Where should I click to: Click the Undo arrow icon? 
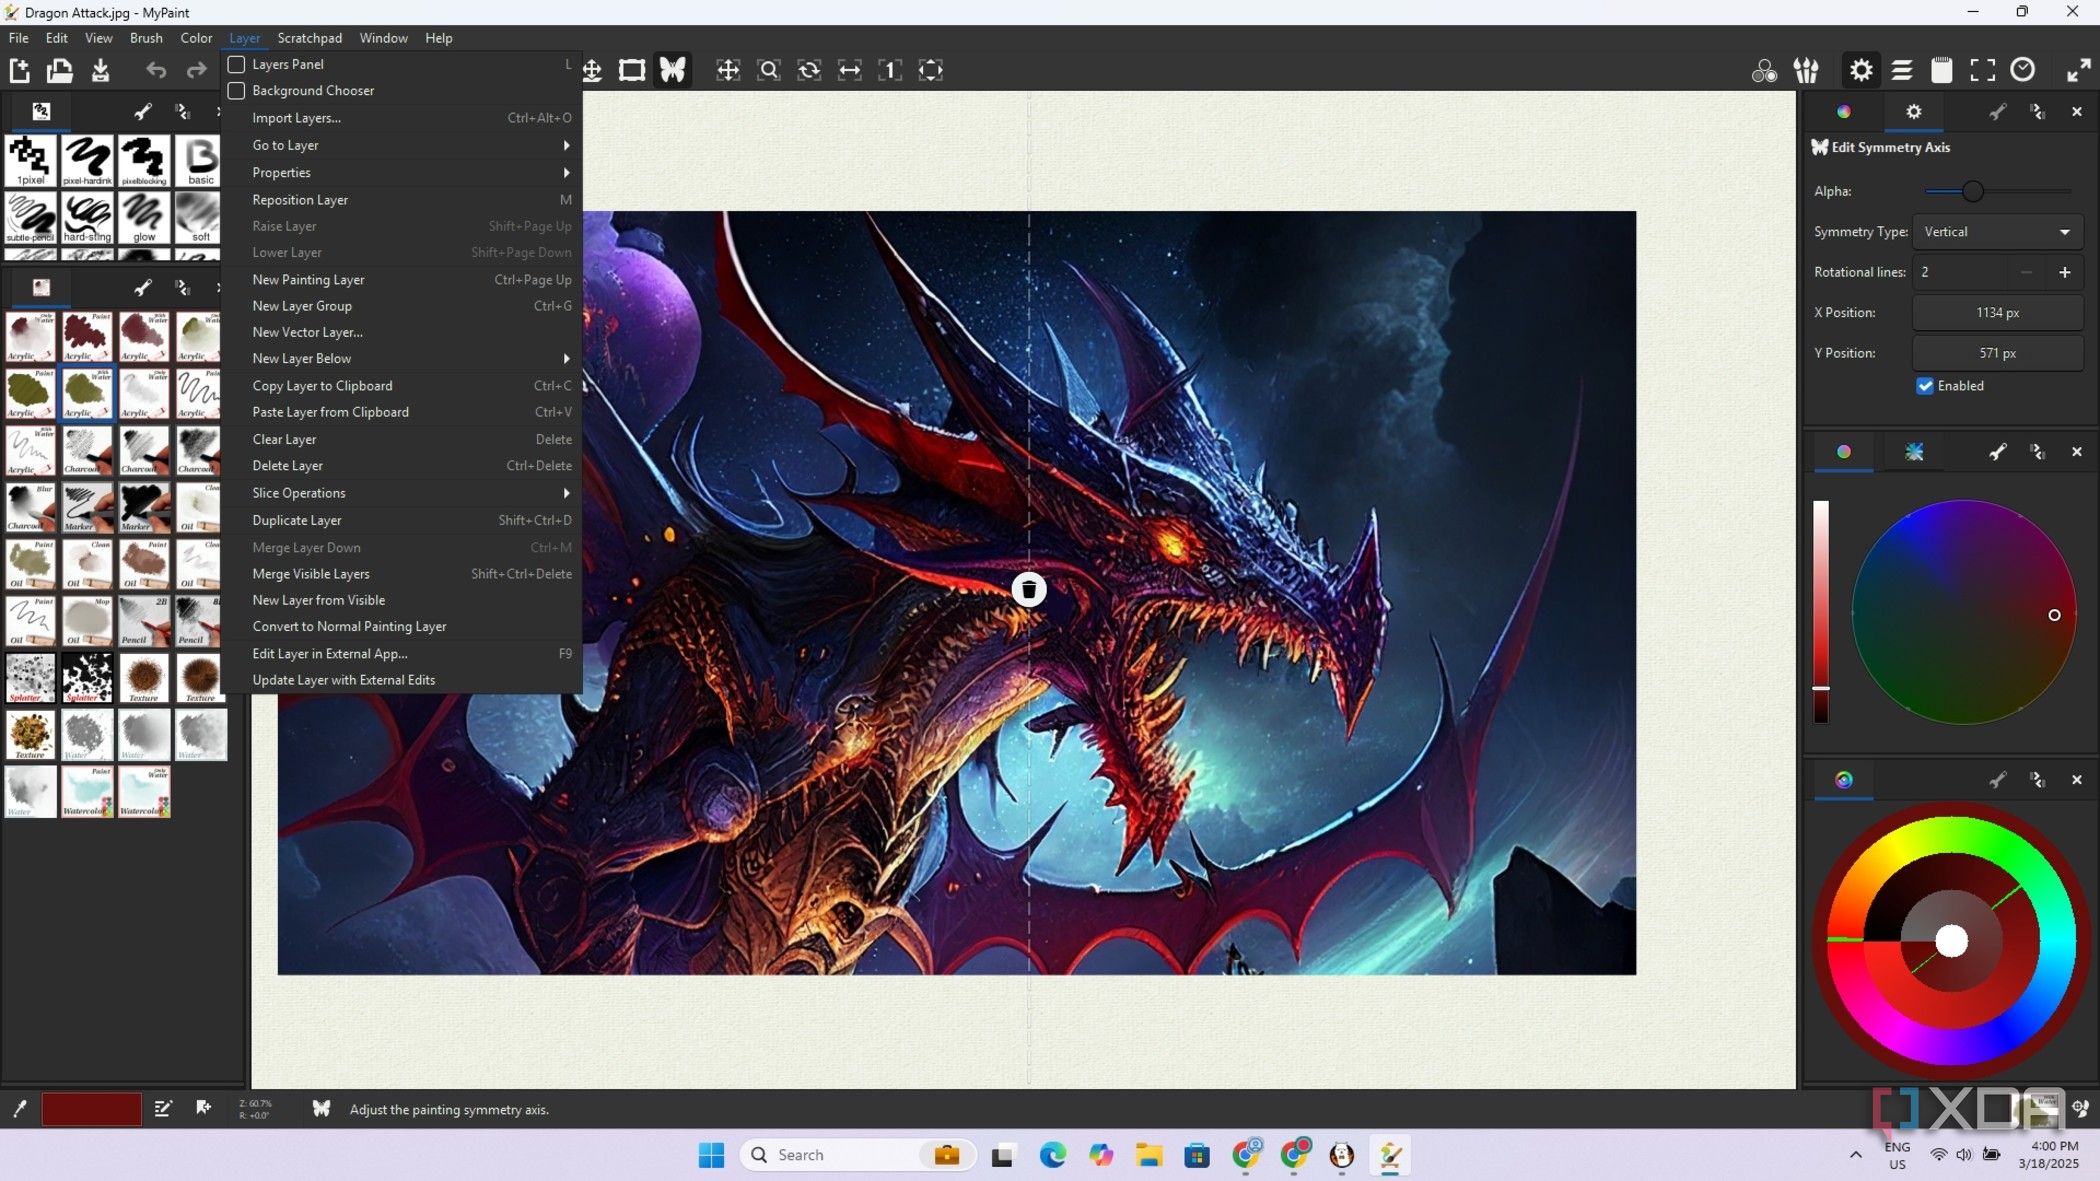click(156, 70)
